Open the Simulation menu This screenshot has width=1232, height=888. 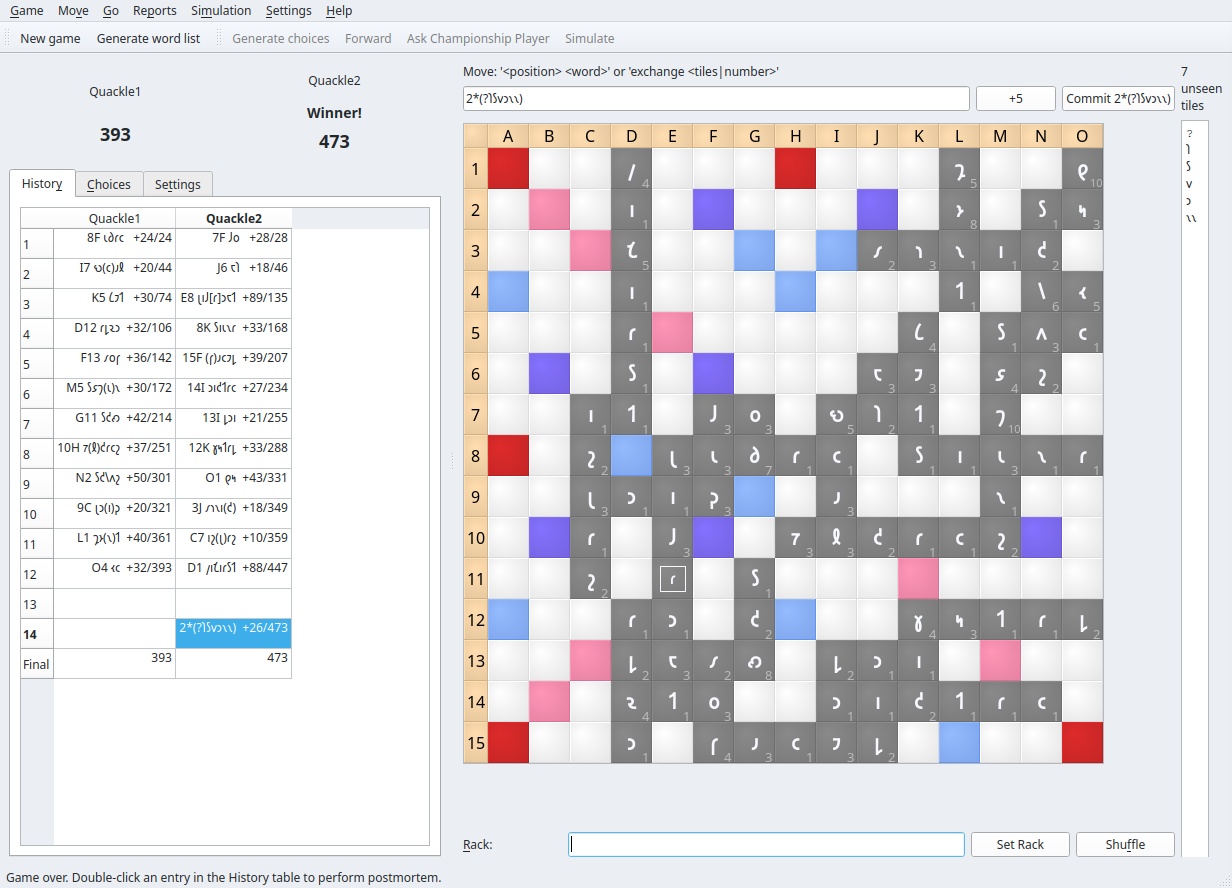click(x=221, y=11)
